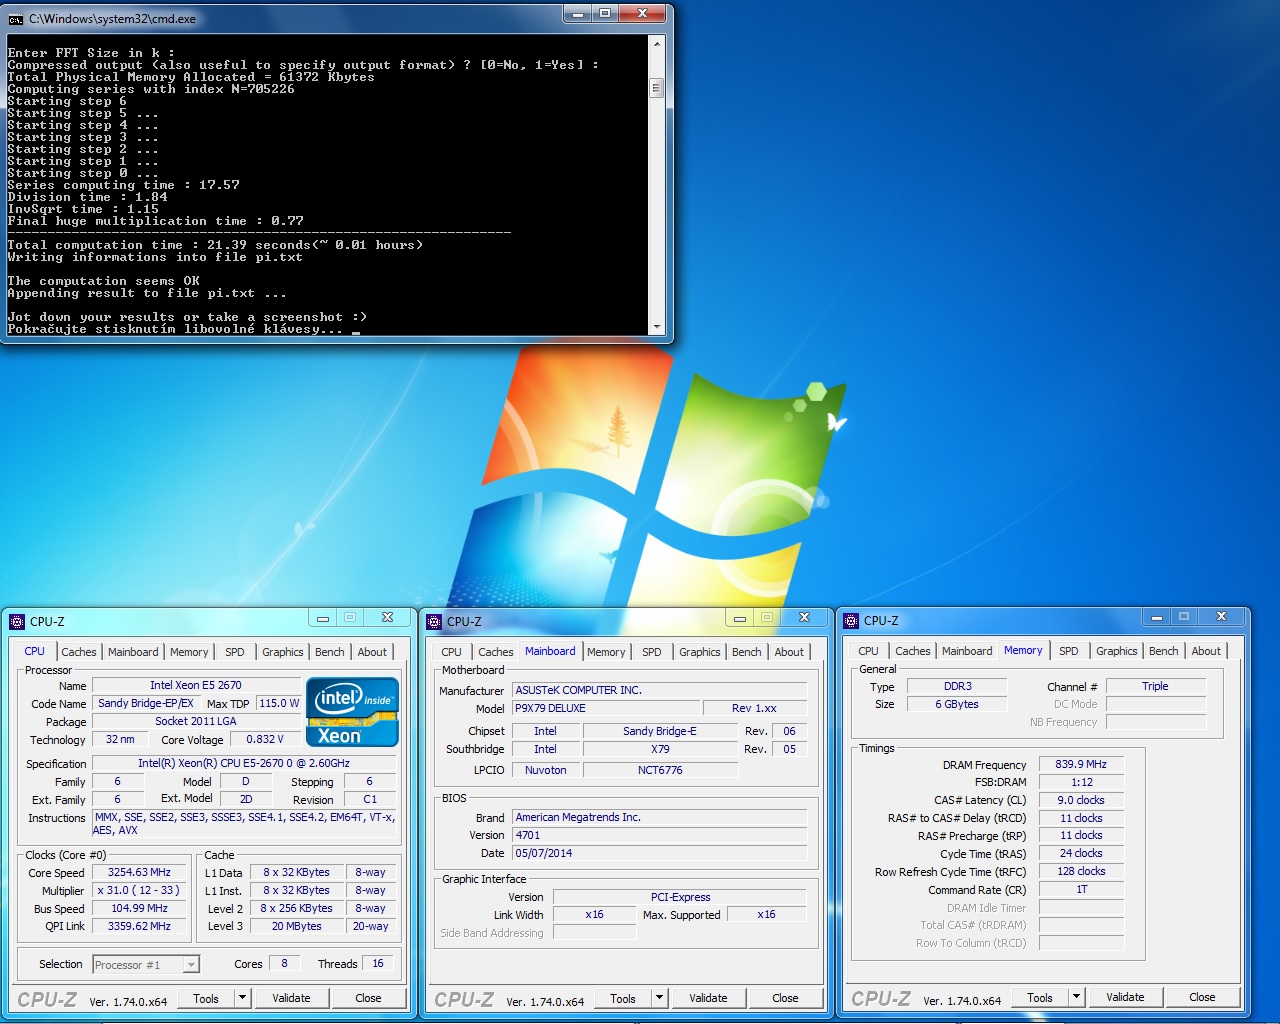
Task: Open Mainboard tab in left CPU-Z window
Action: 133,652
